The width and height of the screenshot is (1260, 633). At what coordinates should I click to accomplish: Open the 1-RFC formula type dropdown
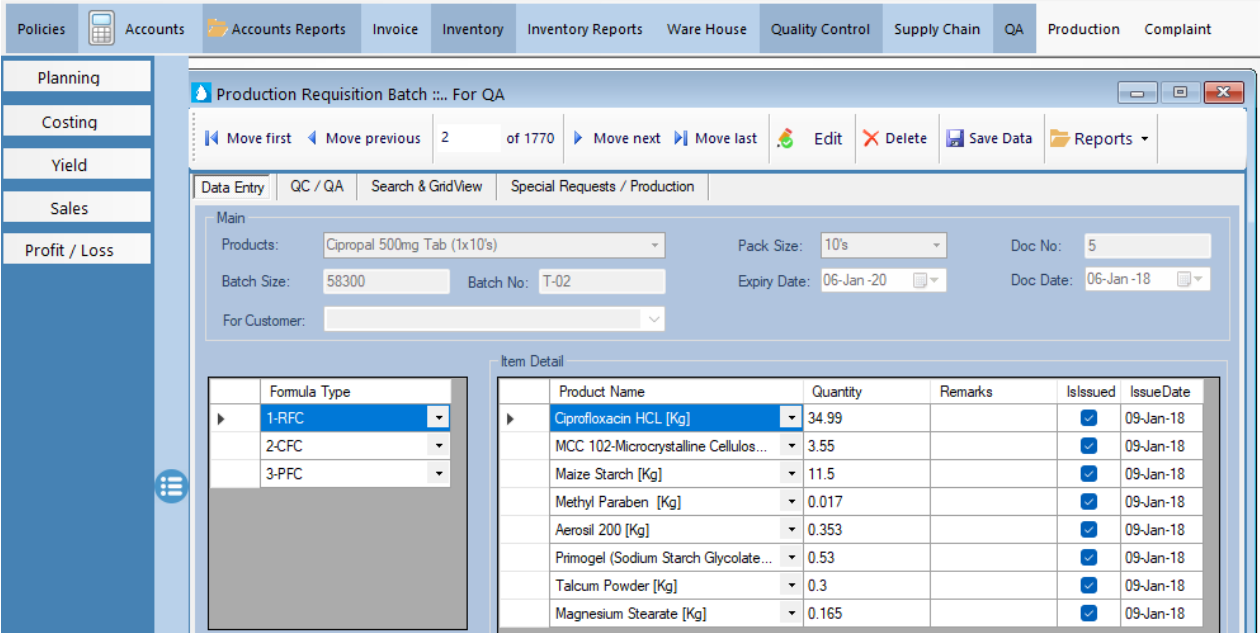coord(438,419)
